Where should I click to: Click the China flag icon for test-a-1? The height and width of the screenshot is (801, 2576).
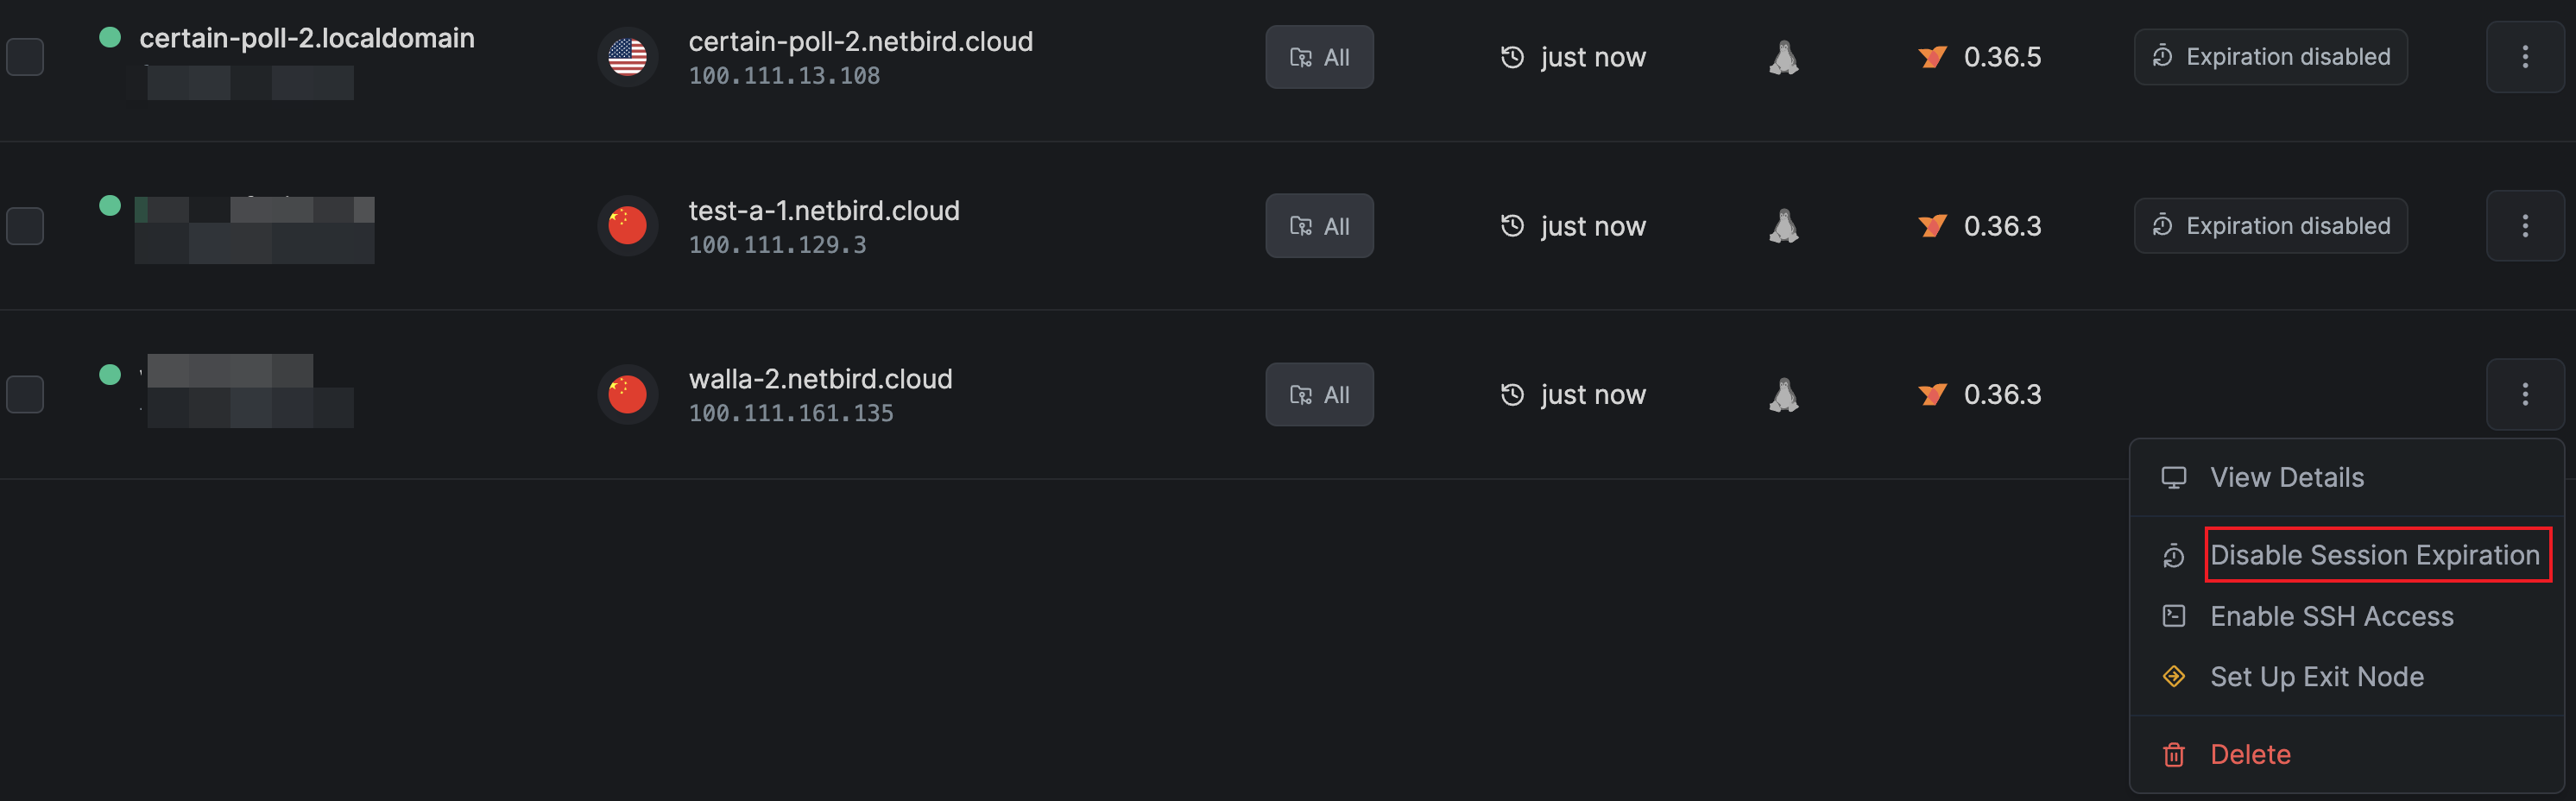pos(627,226)
